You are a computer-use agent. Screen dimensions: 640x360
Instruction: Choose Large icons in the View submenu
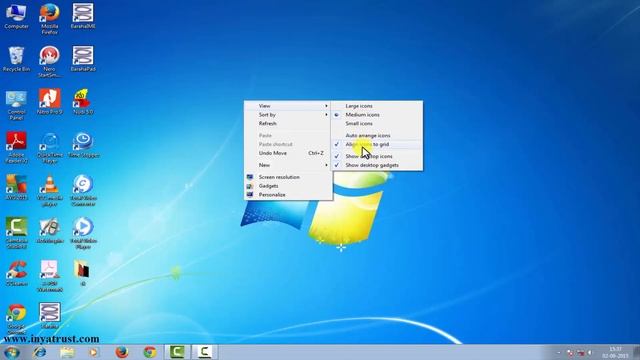pos(377,106)
